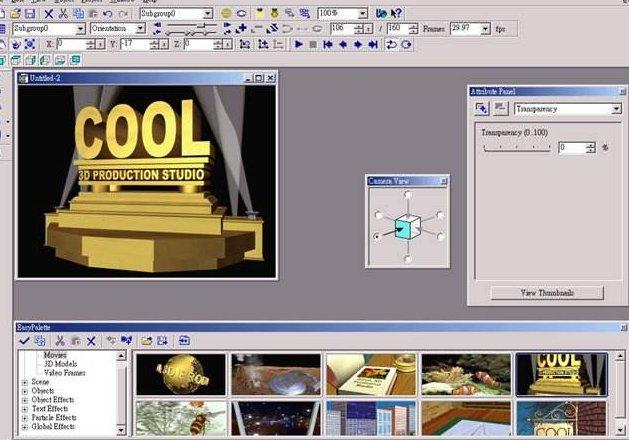Select the bottom radio point in Camera View
The width and height of the screenshot is (629, 440).
[408, 259]
